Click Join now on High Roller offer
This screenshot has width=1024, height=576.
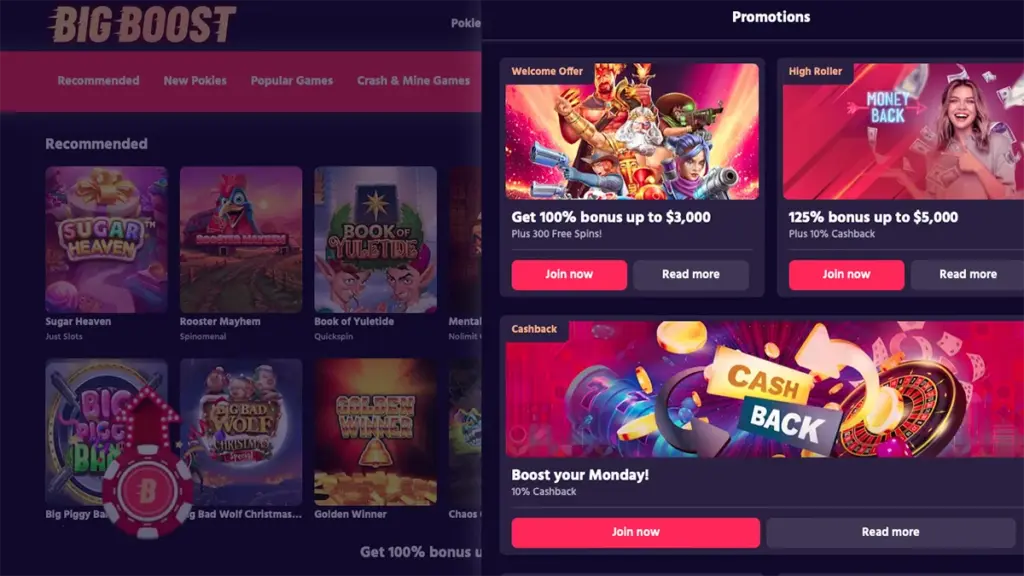coord(846,275)
